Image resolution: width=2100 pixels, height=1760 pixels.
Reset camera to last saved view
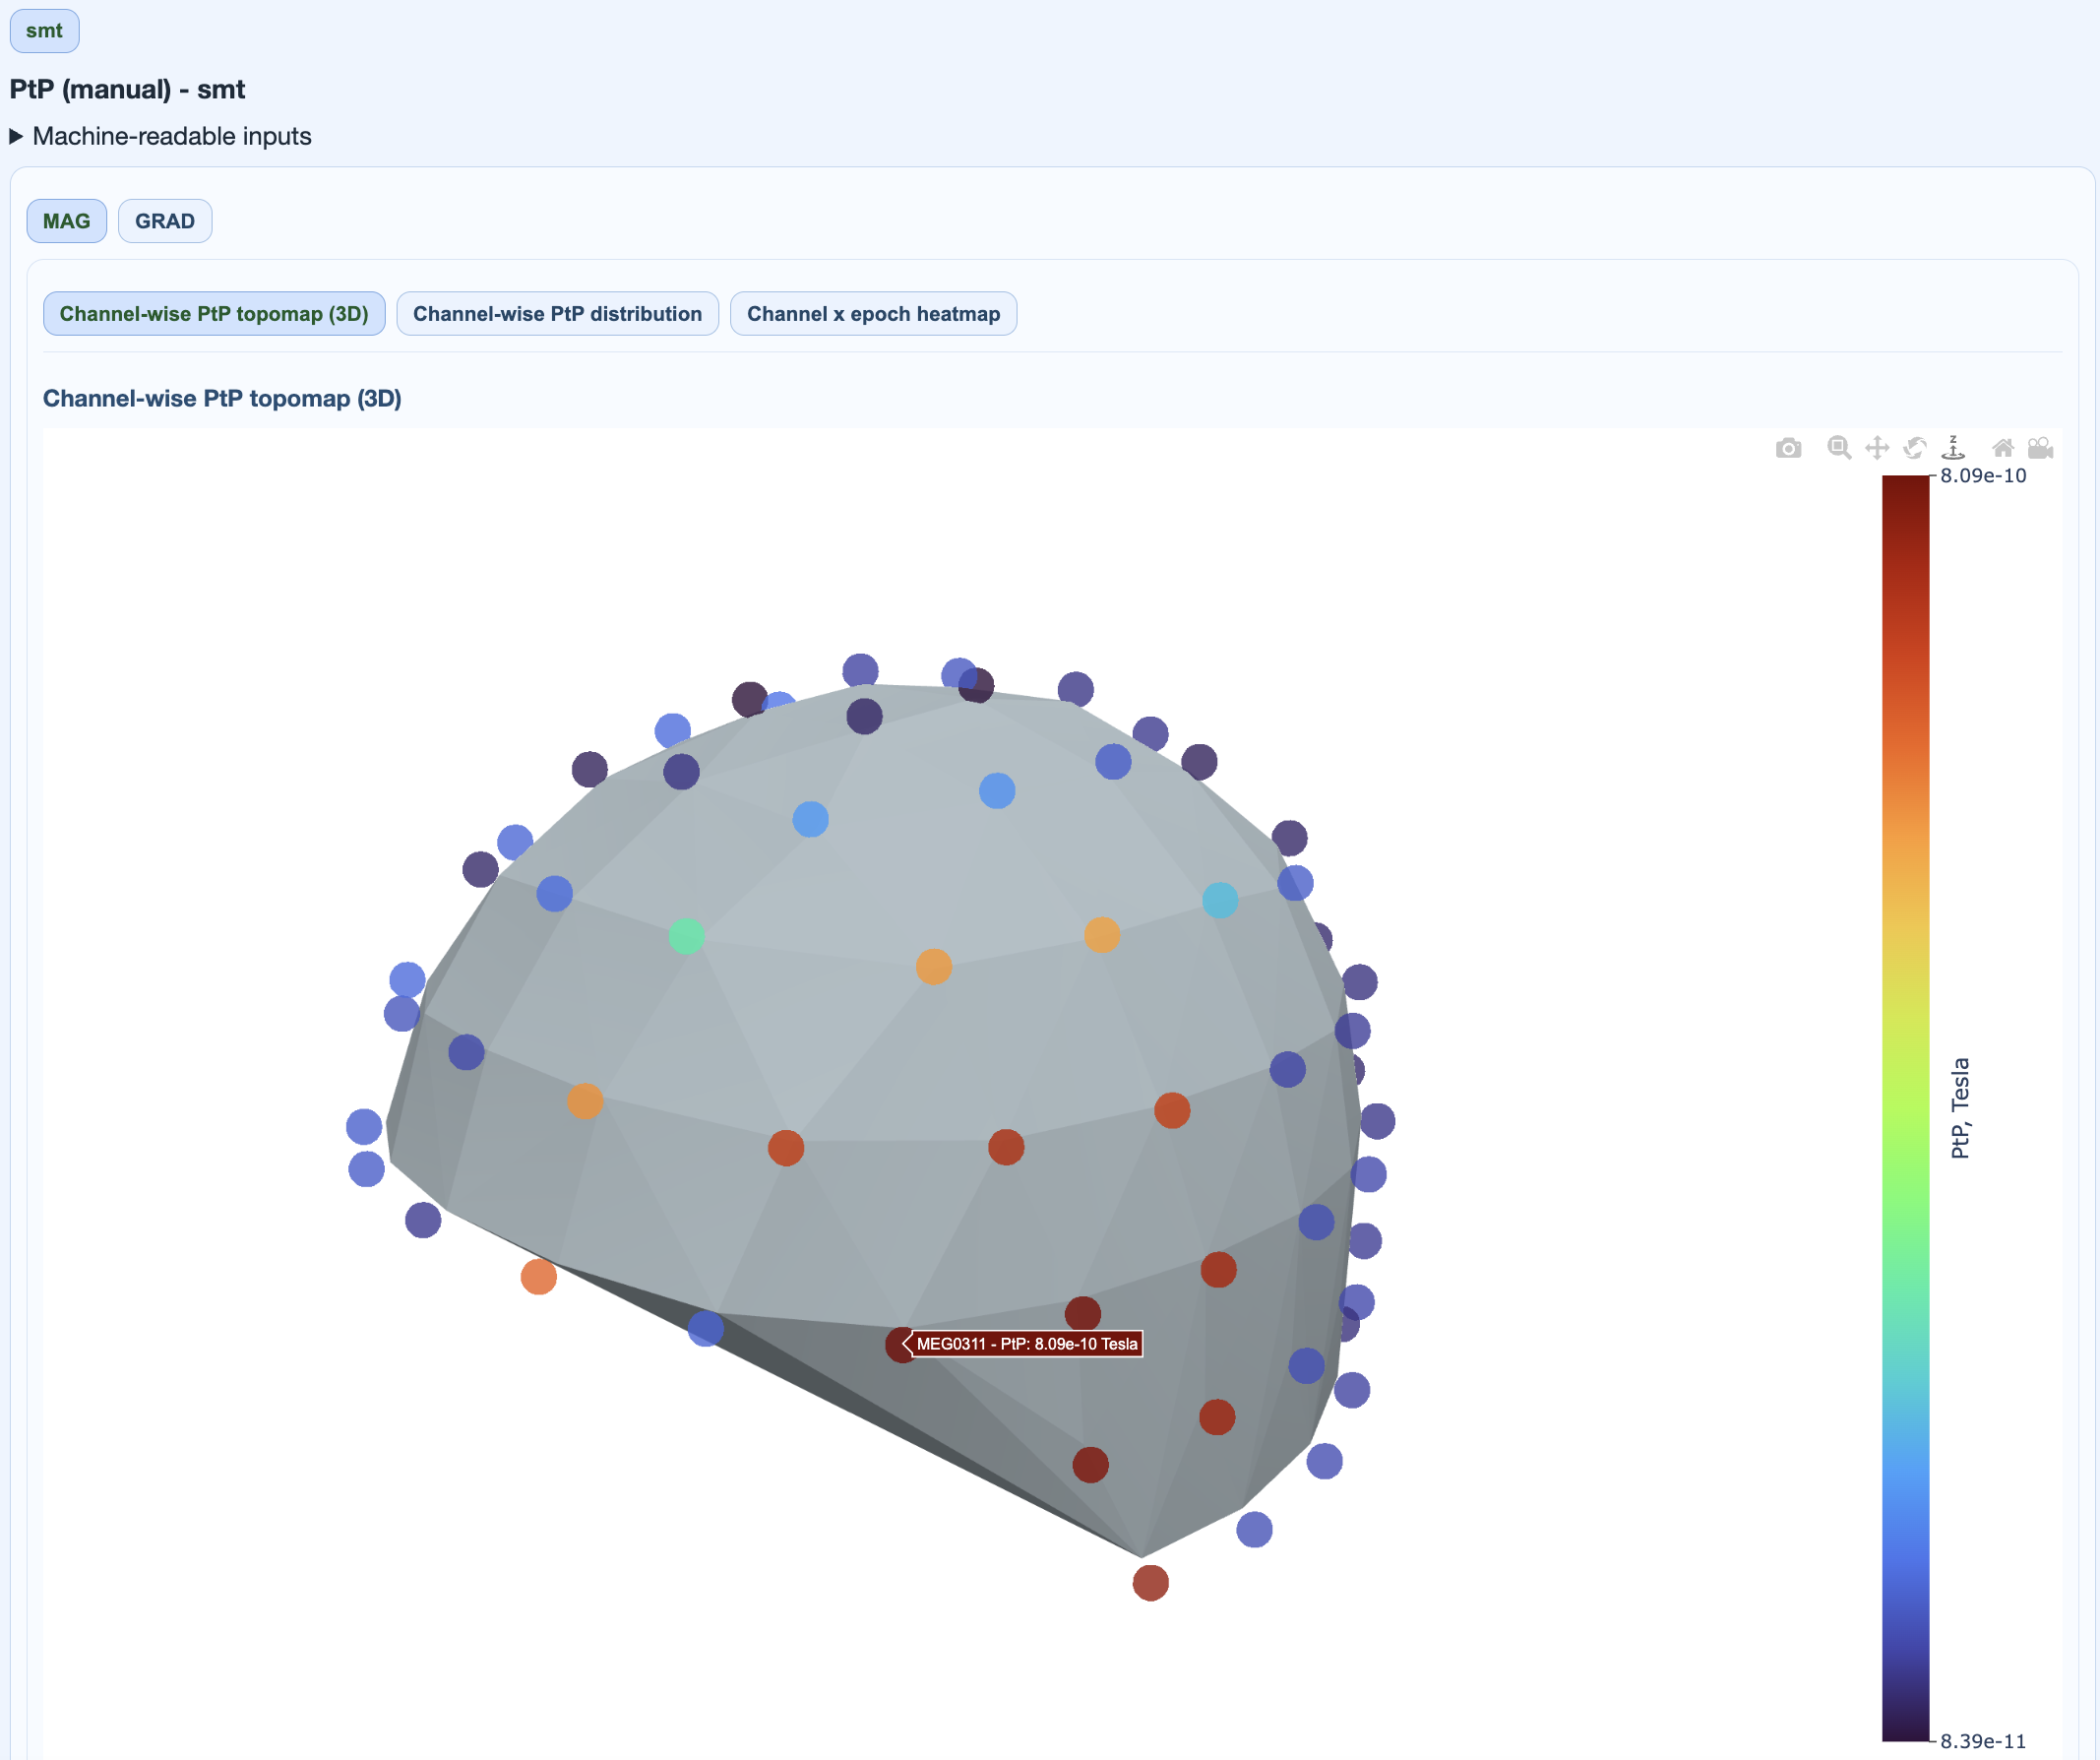tap(2040, 448)
